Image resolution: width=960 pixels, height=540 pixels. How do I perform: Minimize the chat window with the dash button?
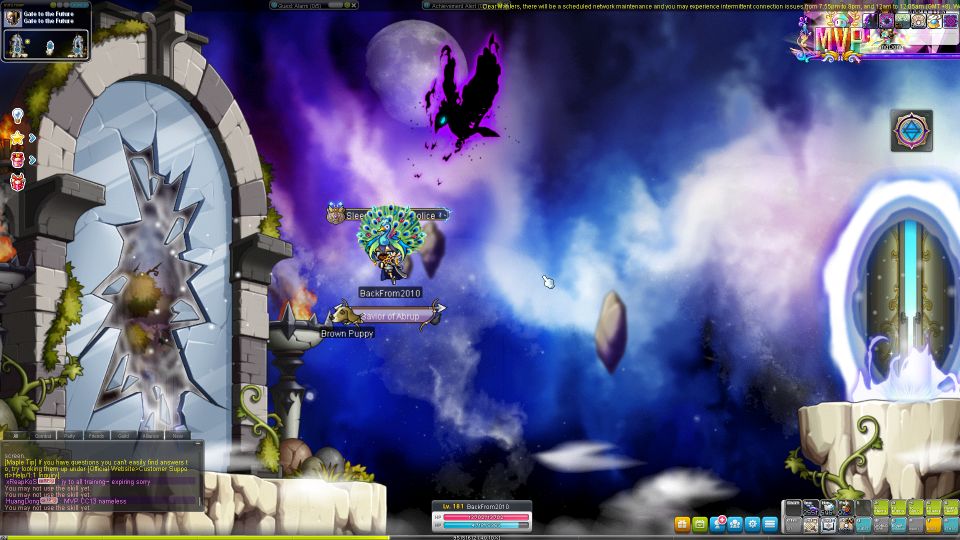coord(198,442)
